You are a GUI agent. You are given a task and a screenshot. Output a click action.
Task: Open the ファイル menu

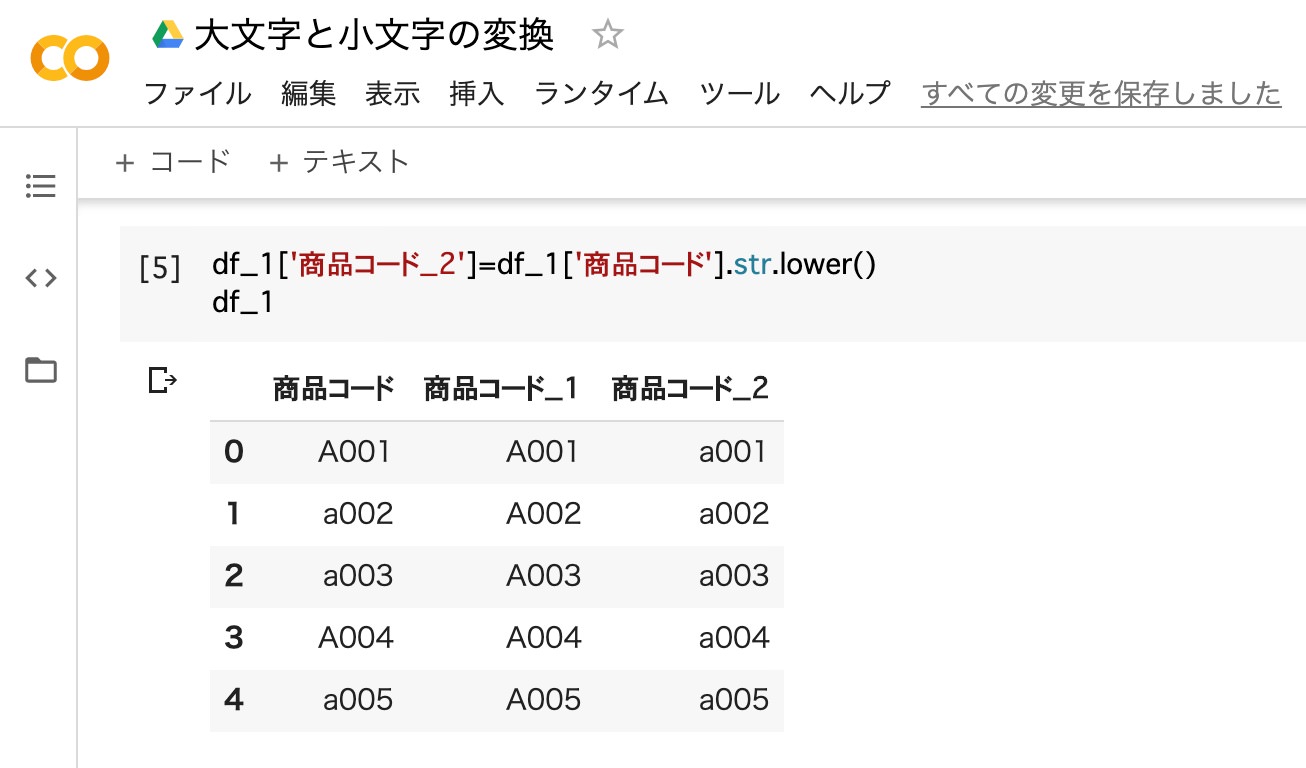198,94
